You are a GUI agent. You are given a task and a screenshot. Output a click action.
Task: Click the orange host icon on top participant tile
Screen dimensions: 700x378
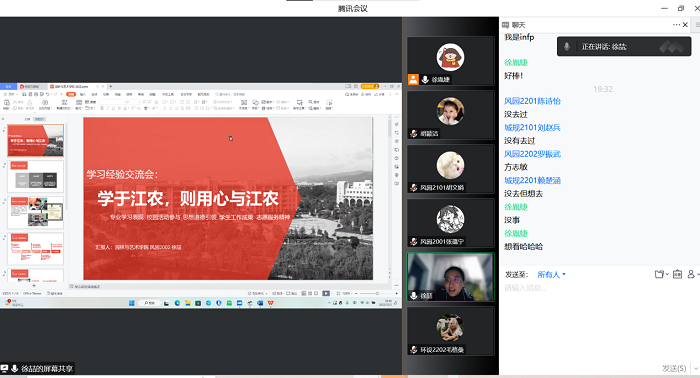(x=413, y=79)
